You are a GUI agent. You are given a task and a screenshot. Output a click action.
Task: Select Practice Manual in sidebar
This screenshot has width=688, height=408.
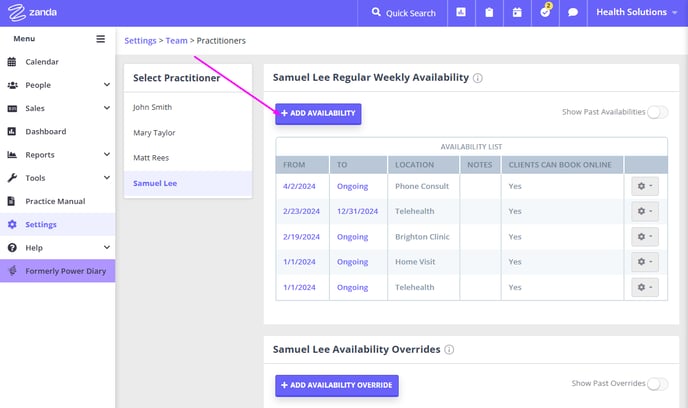[57, 201]
